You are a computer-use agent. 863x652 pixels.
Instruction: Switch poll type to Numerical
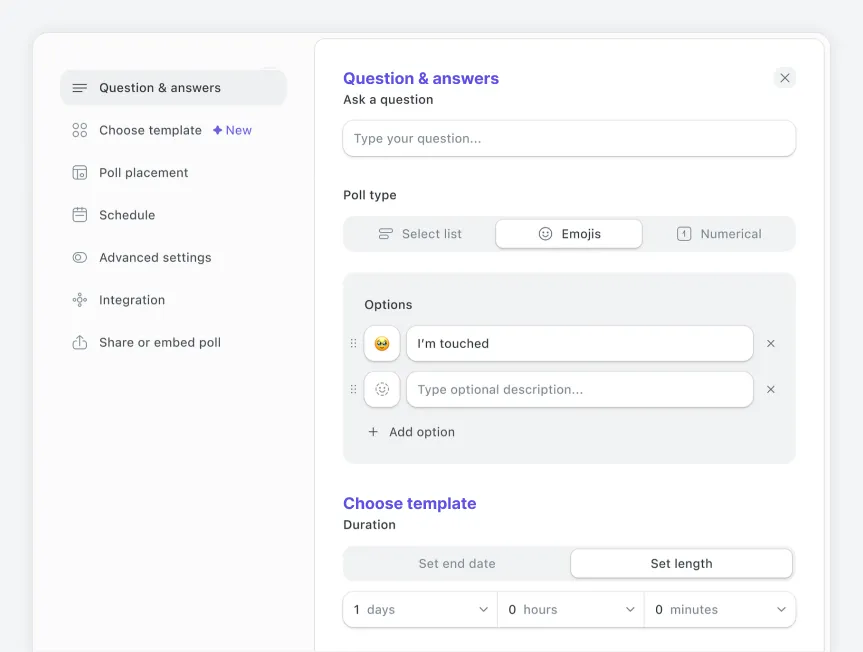click(719, 234)
